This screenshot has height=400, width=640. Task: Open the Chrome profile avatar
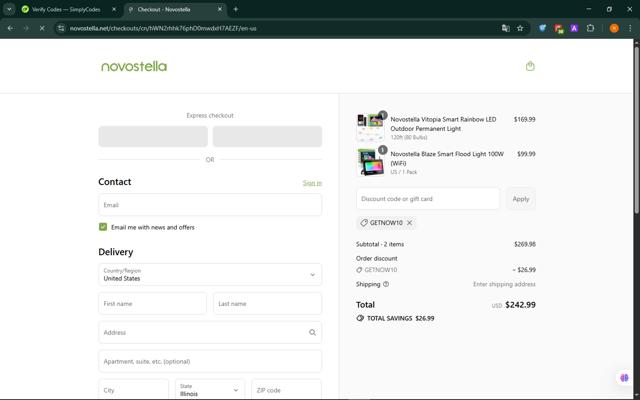pos(614,28)
